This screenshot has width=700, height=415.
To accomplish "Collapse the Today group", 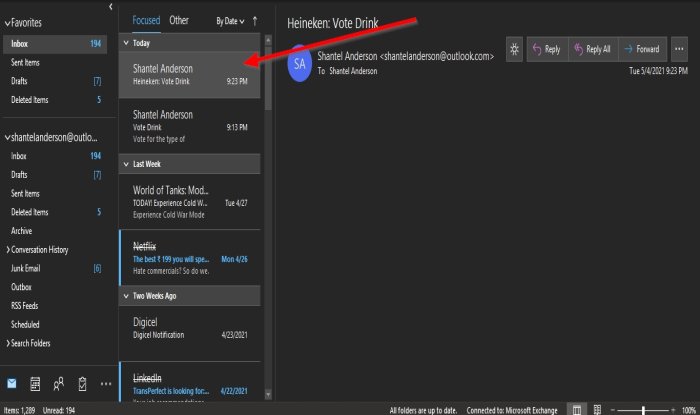I will [126, 43].
